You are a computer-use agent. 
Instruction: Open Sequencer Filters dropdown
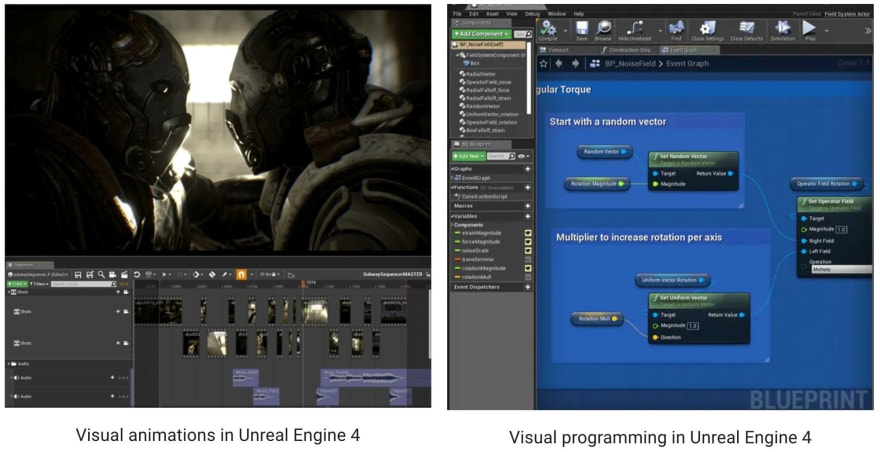click(x=40, y=284)
